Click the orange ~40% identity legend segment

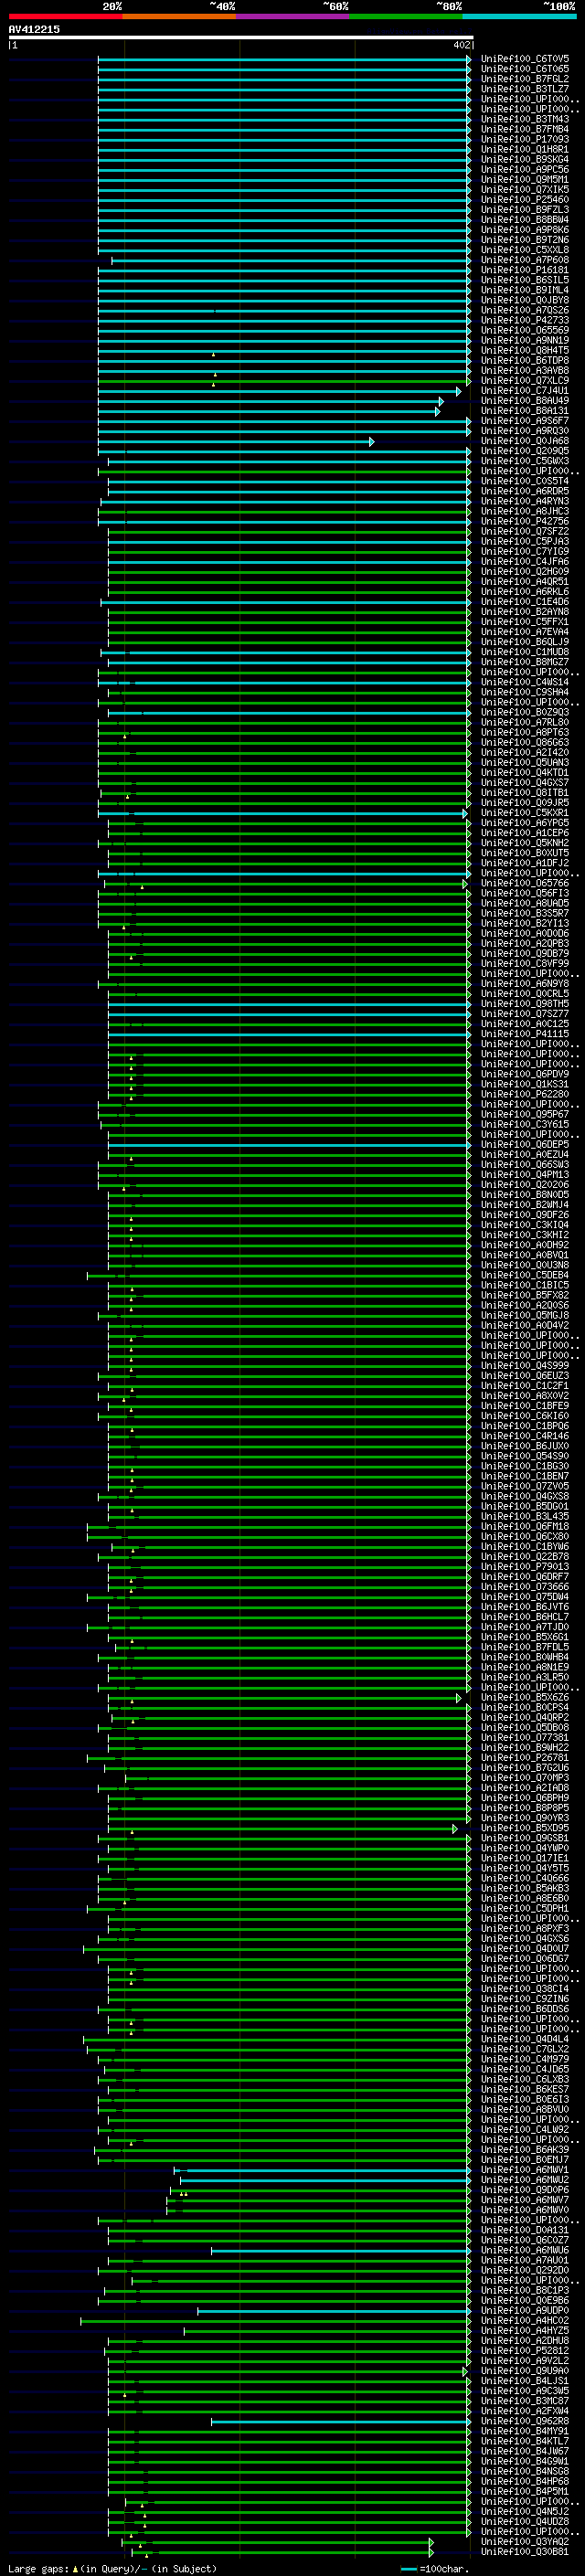click(x=178, y=16)
